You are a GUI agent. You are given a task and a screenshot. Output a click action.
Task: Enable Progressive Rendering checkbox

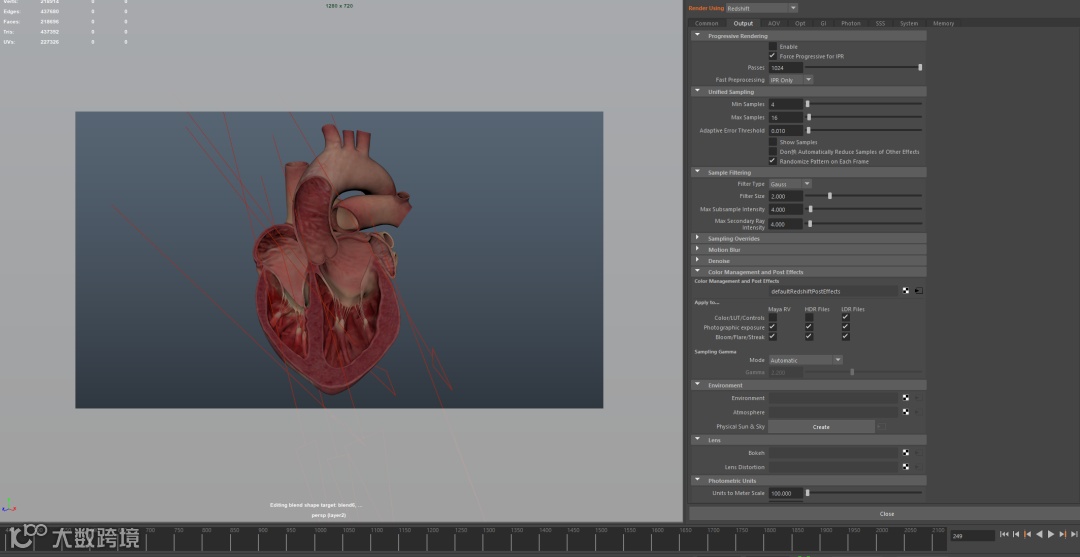pyautogui.click(x=772, y=47)
